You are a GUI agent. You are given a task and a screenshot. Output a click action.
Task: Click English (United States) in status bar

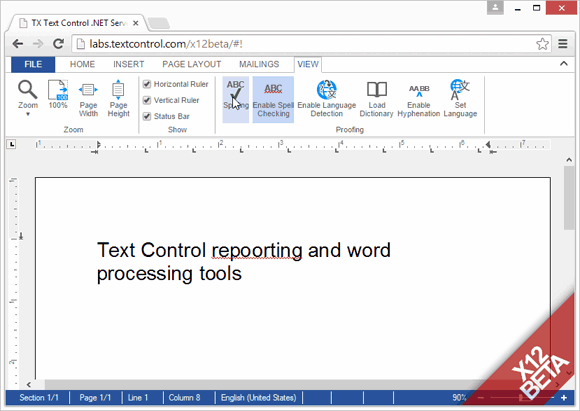(x=259, y=398)
